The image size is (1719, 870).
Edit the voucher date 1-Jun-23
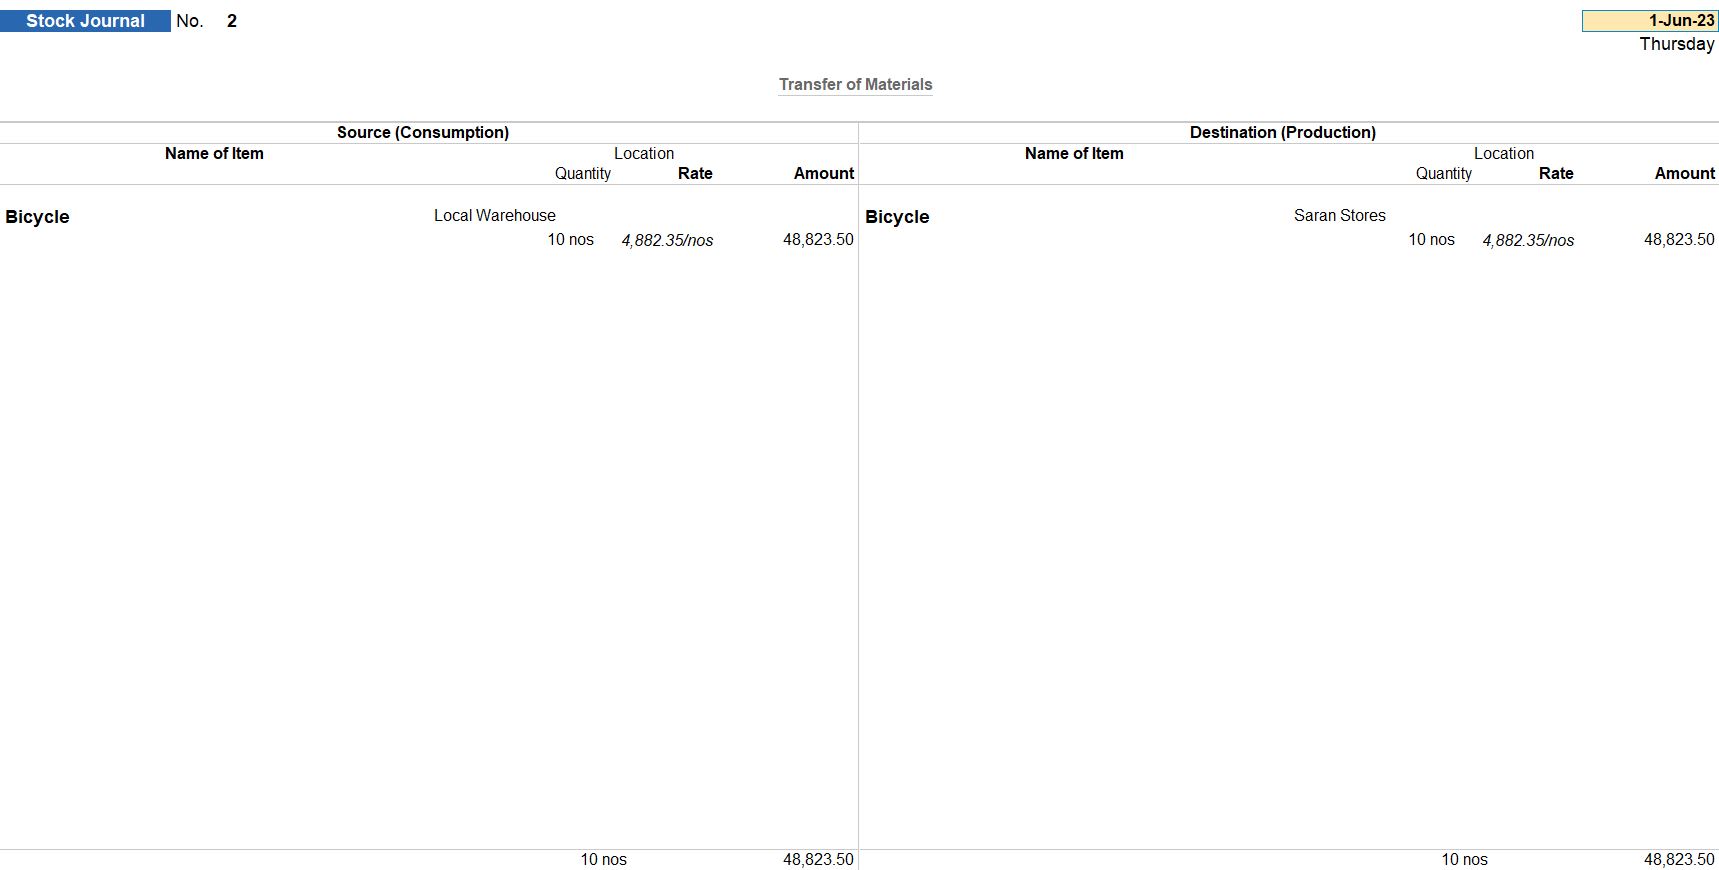[1650, 21]
